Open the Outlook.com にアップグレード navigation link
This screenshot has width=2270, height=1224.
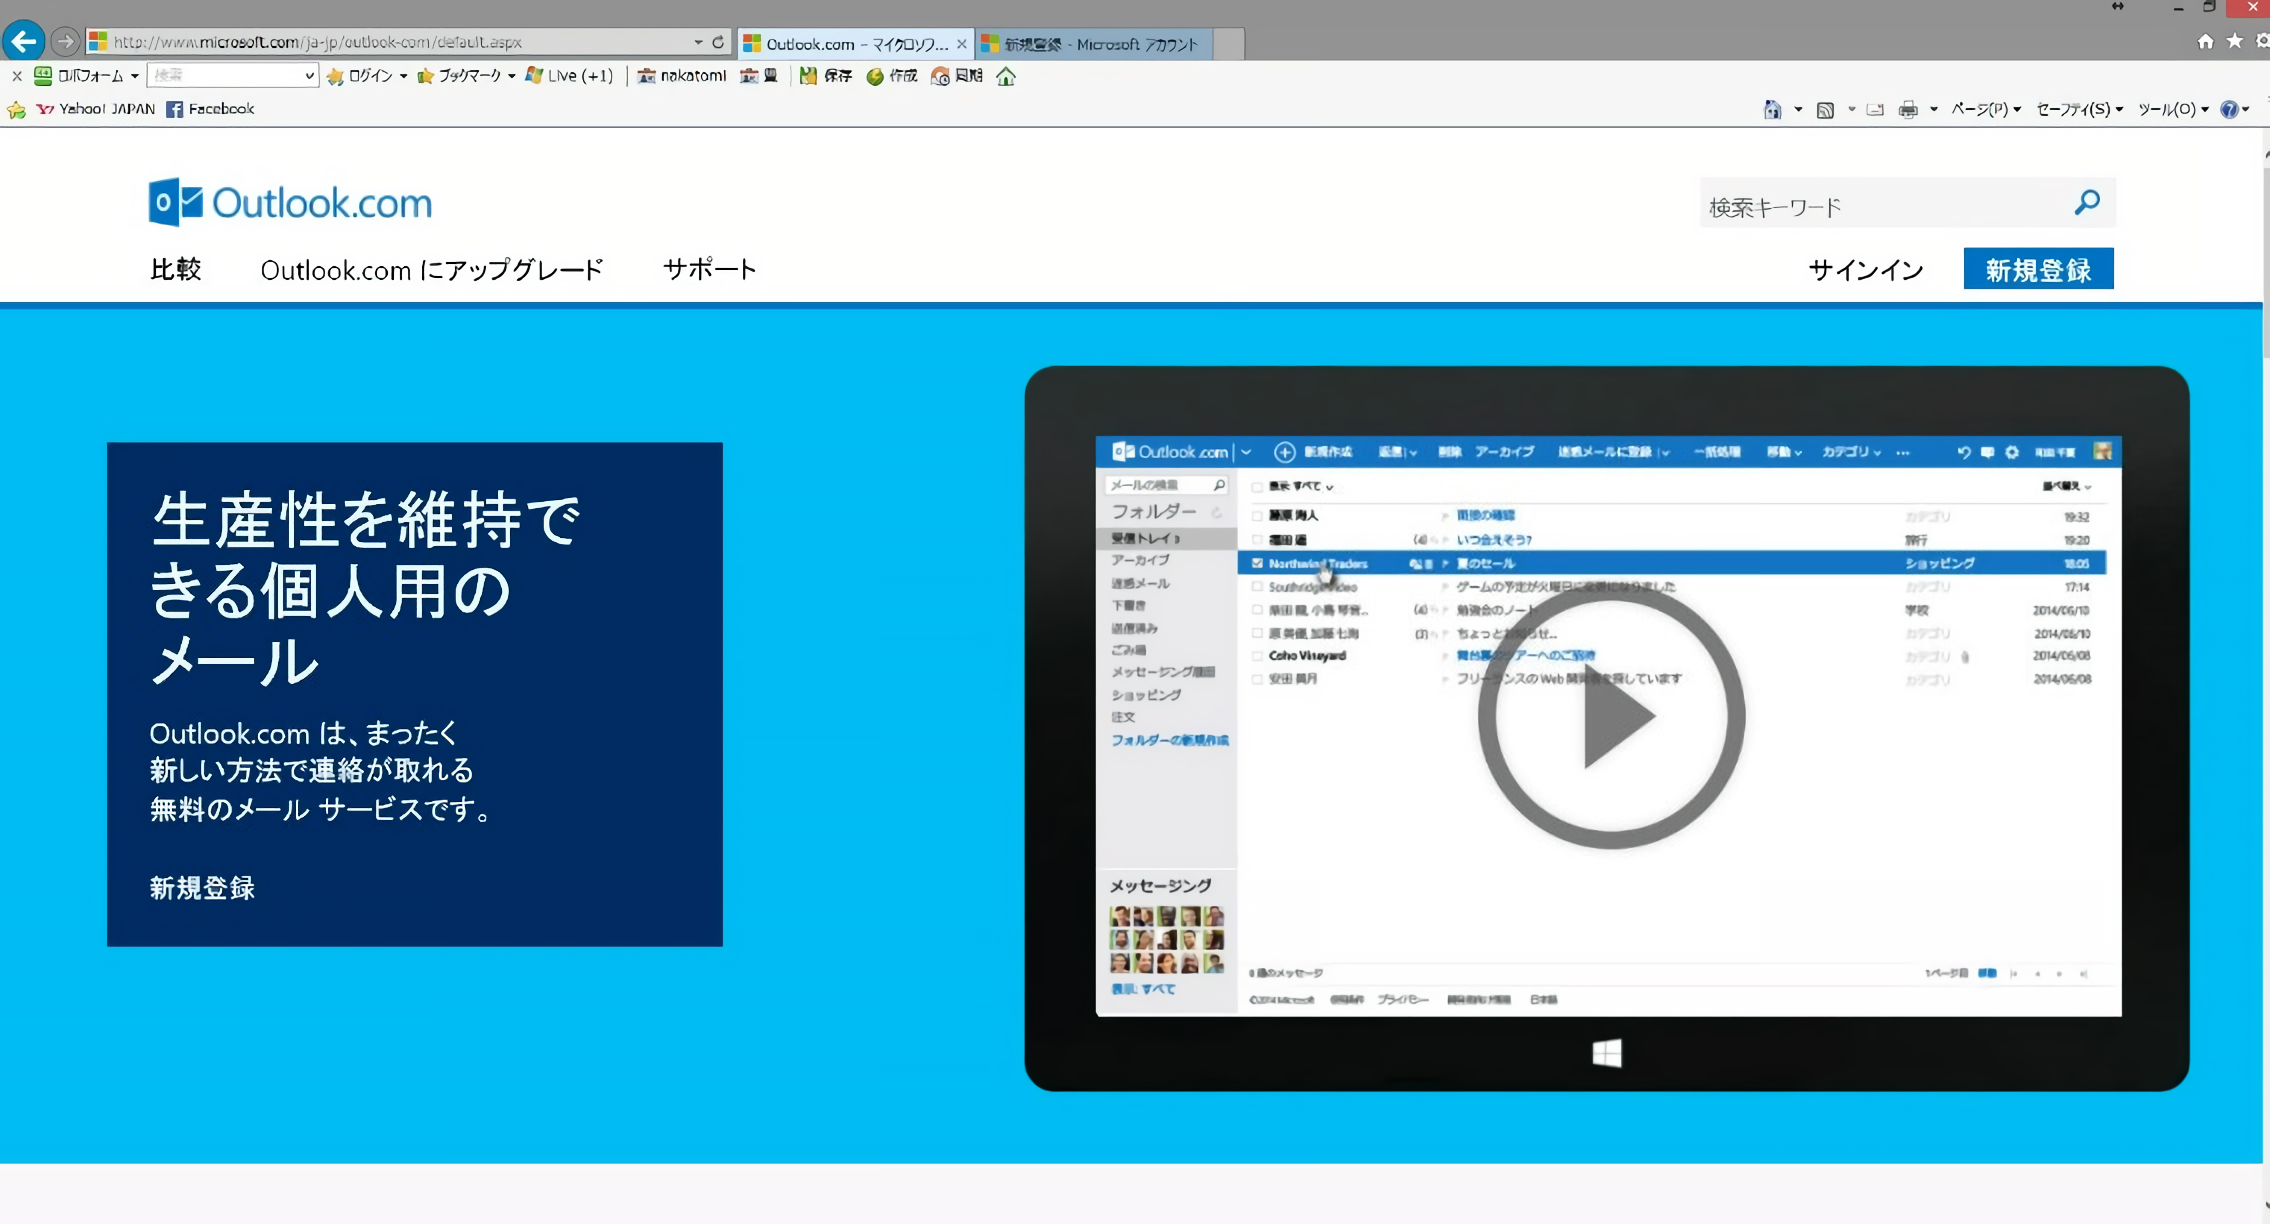click(432, 270)
